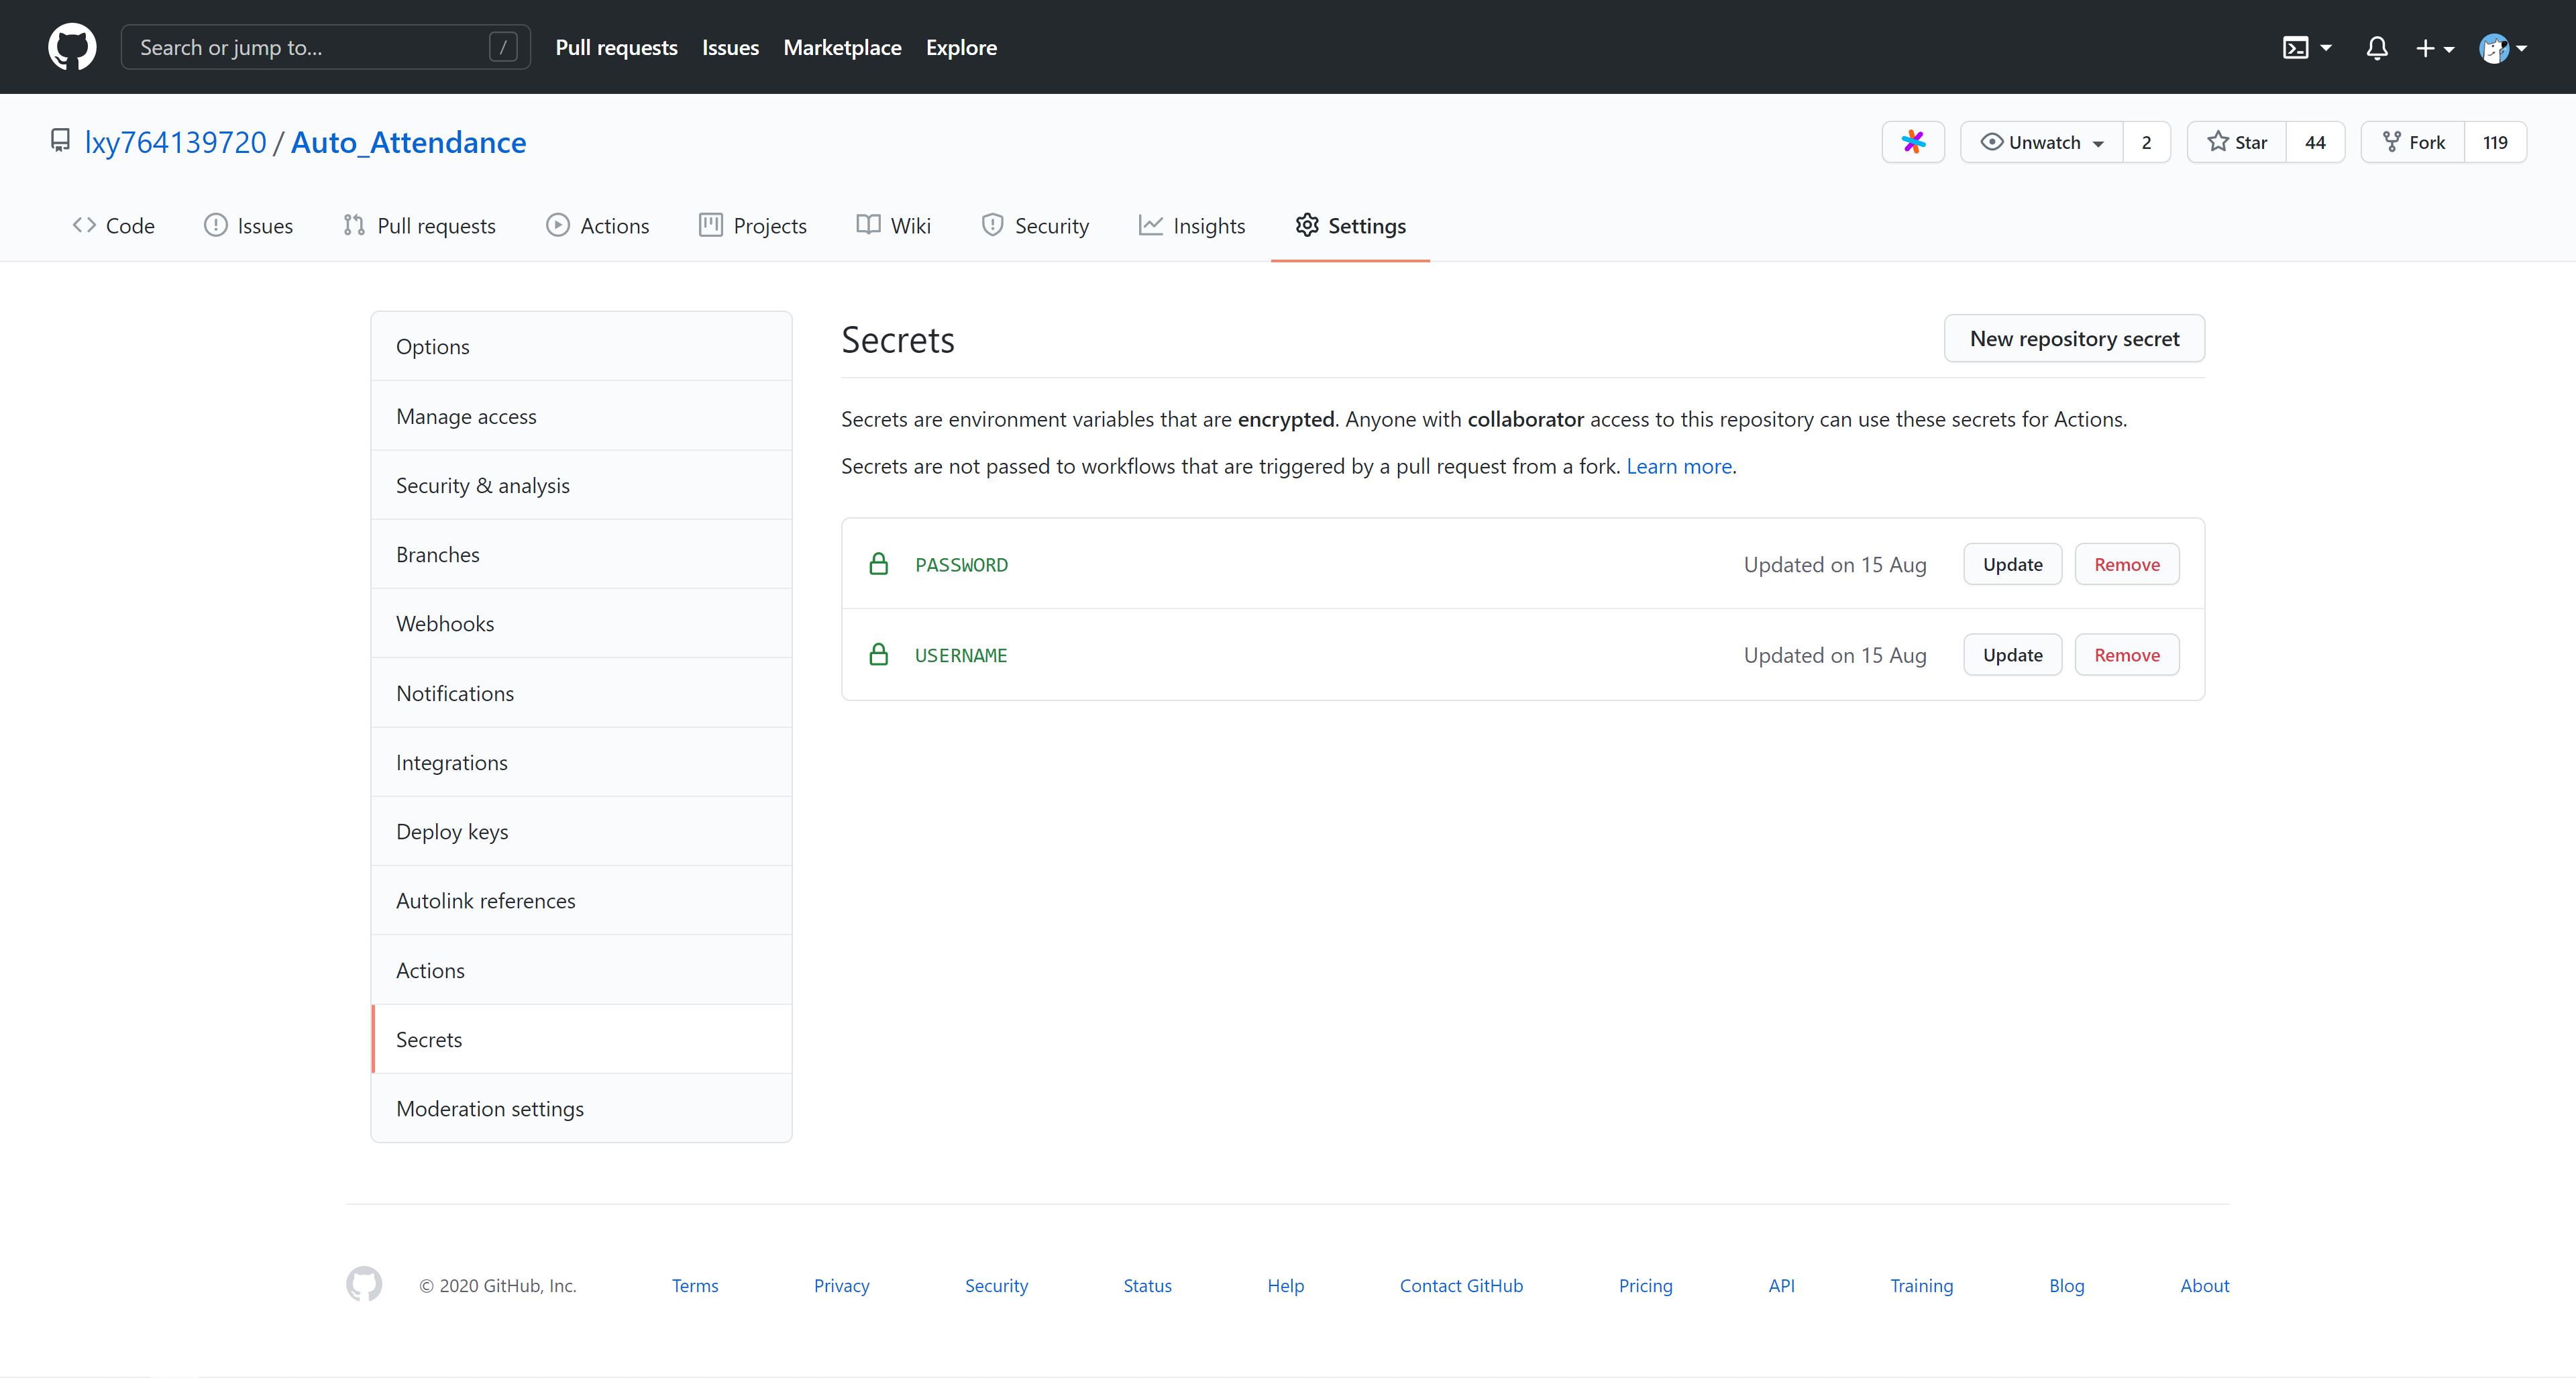Switch to the repository Pull requests tab
This screenshot has height=1378, width=2576.
(419, 226)
